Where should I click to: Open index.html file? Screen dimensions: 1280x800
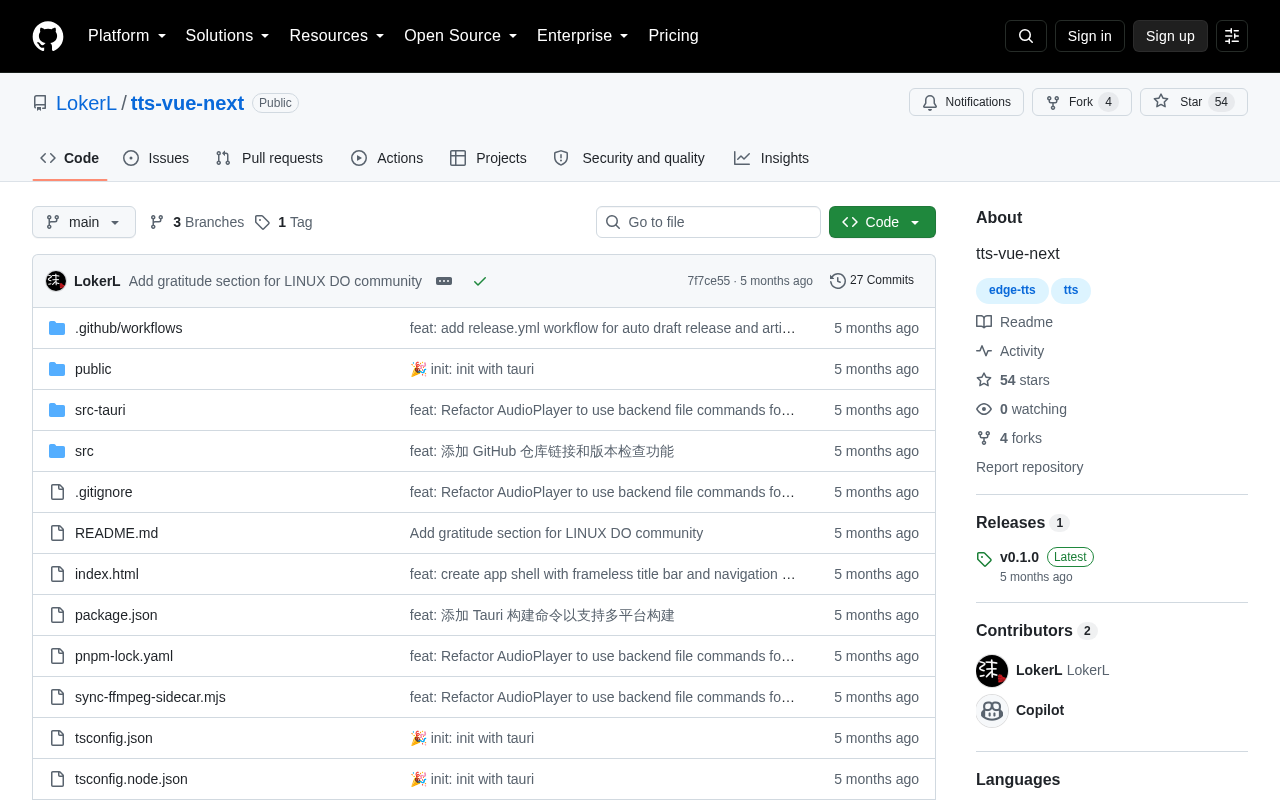coord(107,574)
